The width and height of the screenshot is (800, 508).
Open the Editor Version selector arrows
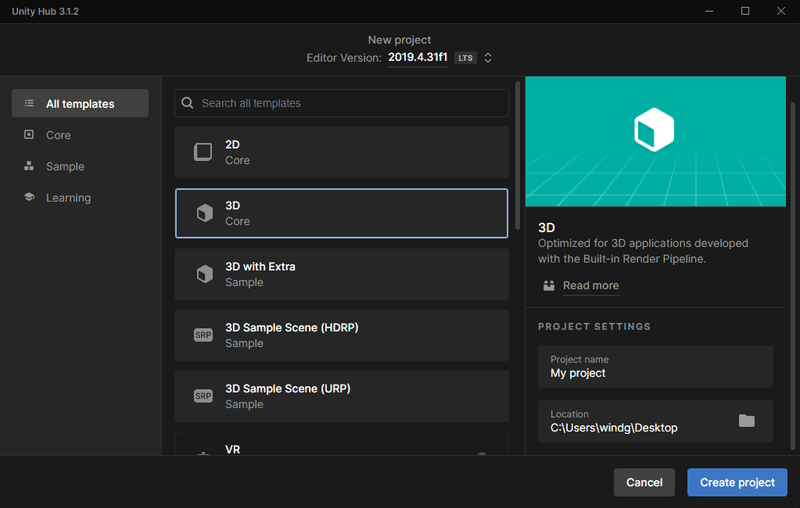click(488, 58)
